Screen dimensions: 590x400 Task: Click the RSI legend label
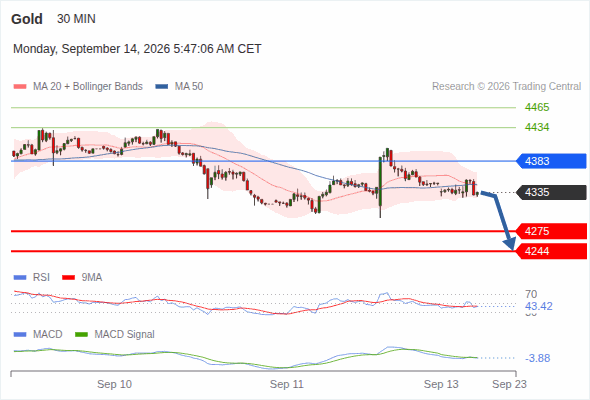tap(41, 278)
